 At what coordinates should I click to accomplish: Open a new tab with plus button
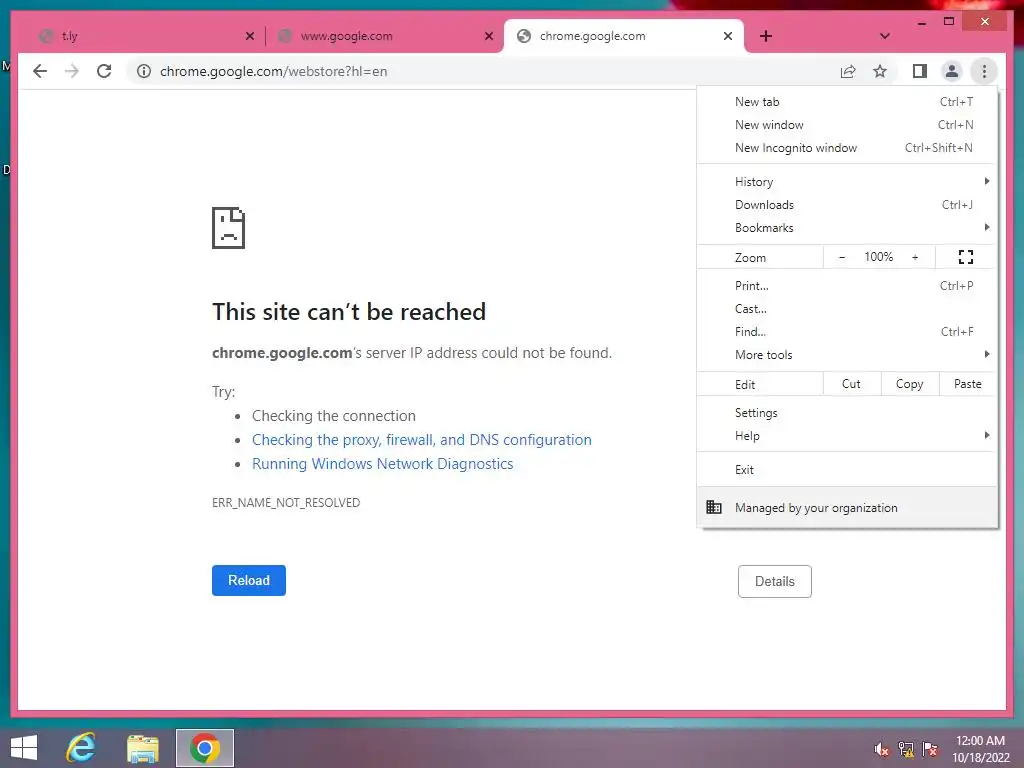[x=766, y=36]
